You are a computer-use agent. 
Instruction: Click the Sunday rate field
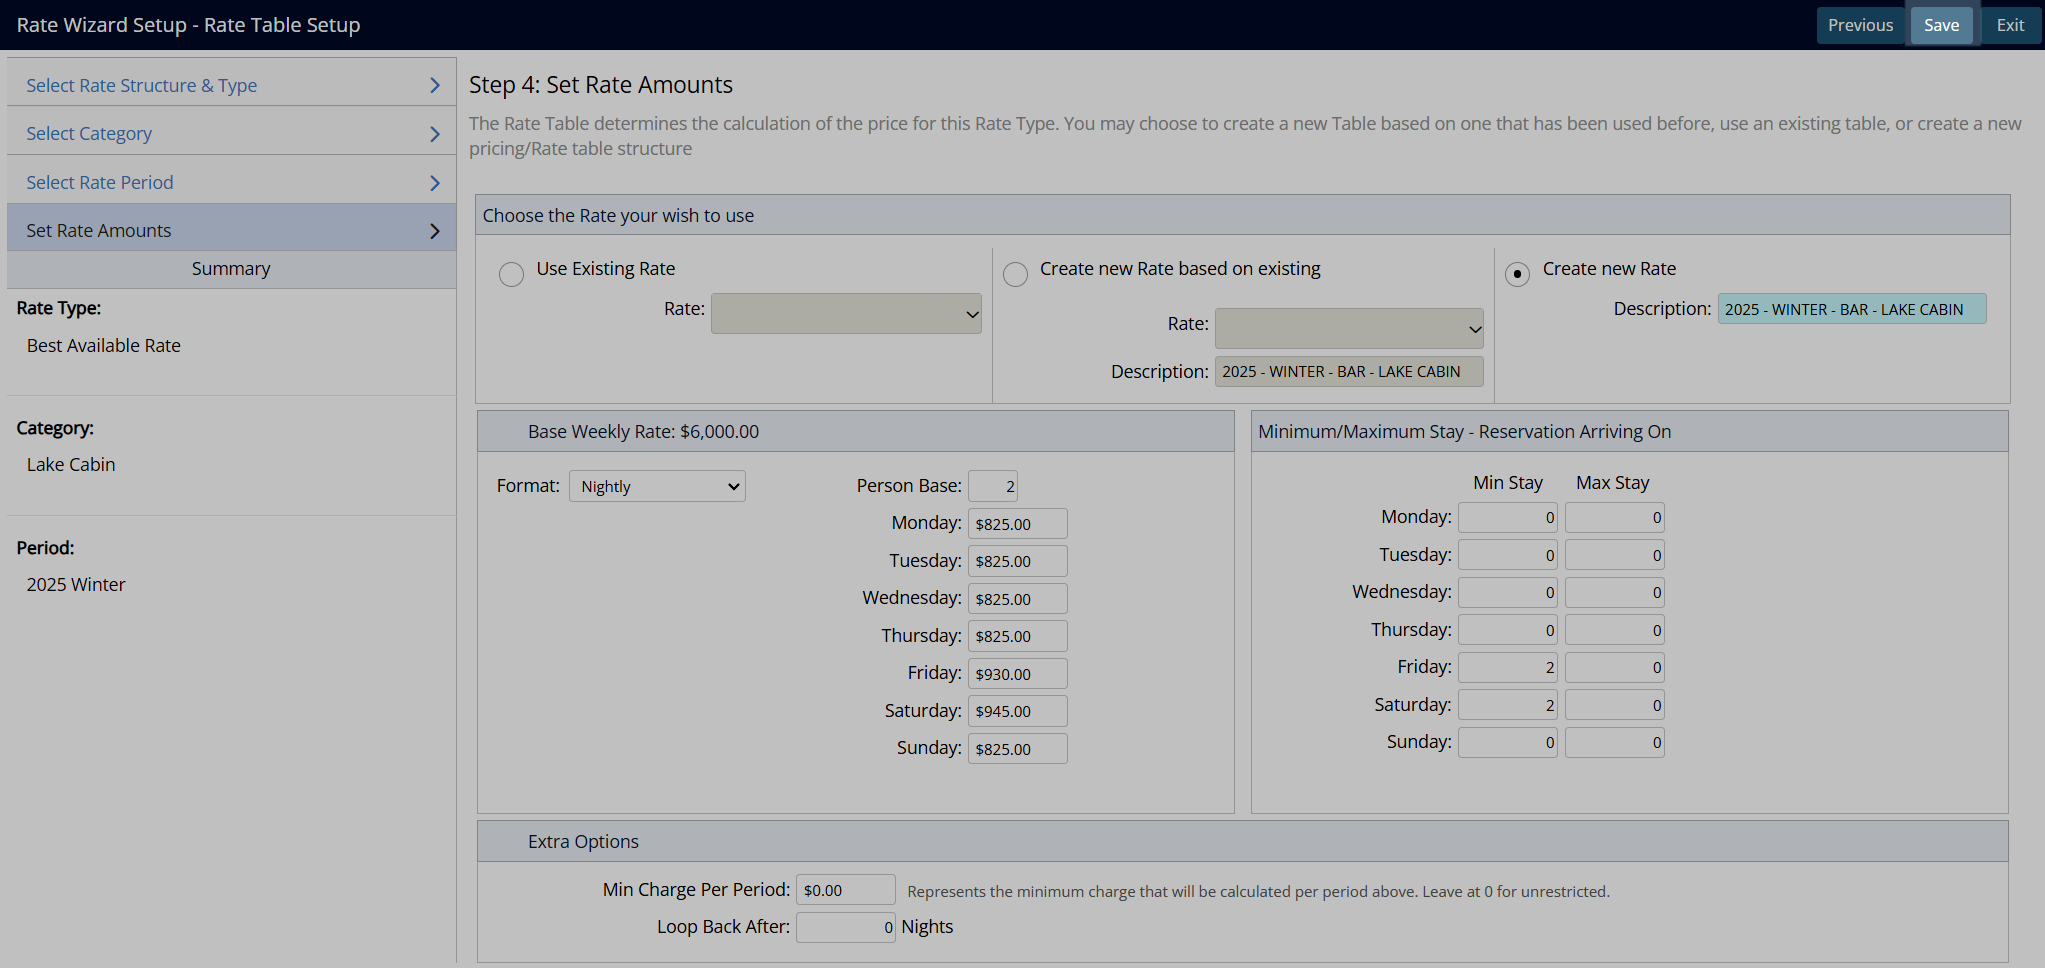coord(1017,749)
